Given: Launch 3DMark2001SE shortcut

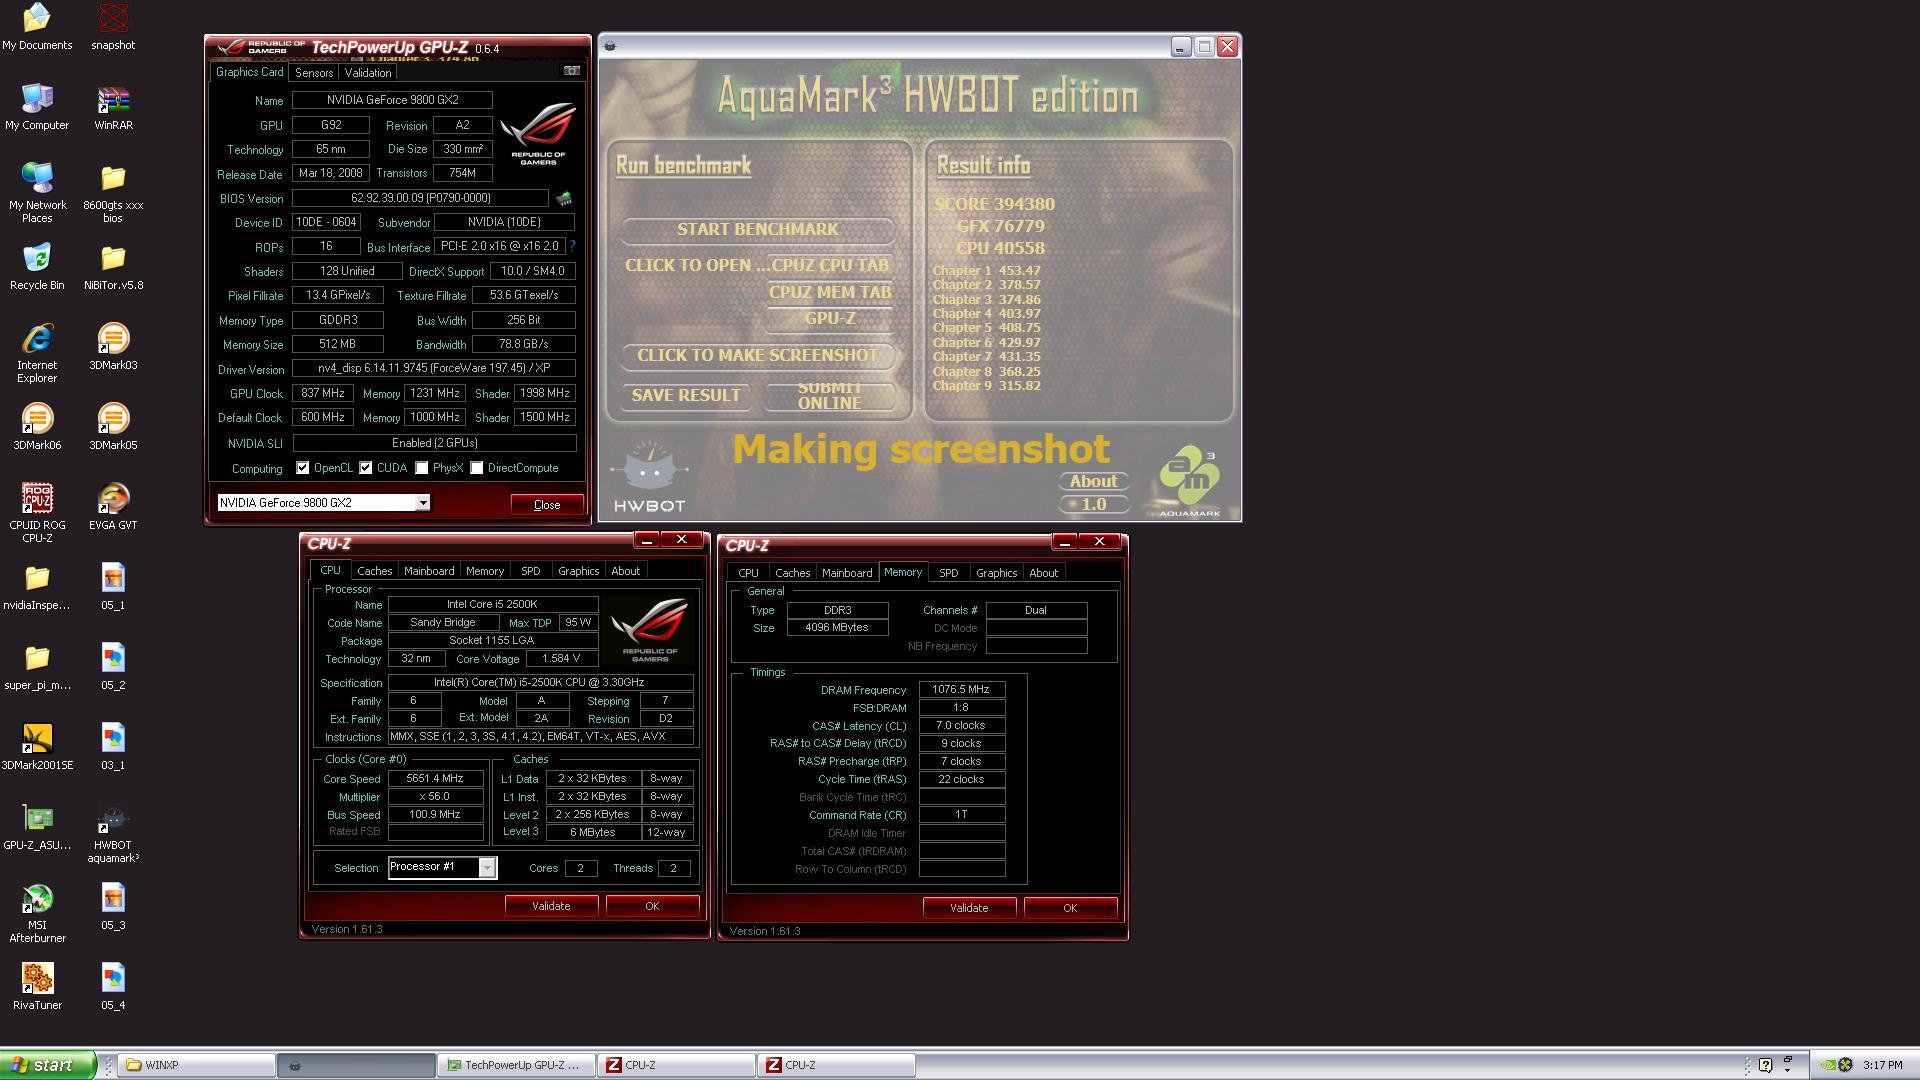Looking at the screenshot, I should [37, 747].
